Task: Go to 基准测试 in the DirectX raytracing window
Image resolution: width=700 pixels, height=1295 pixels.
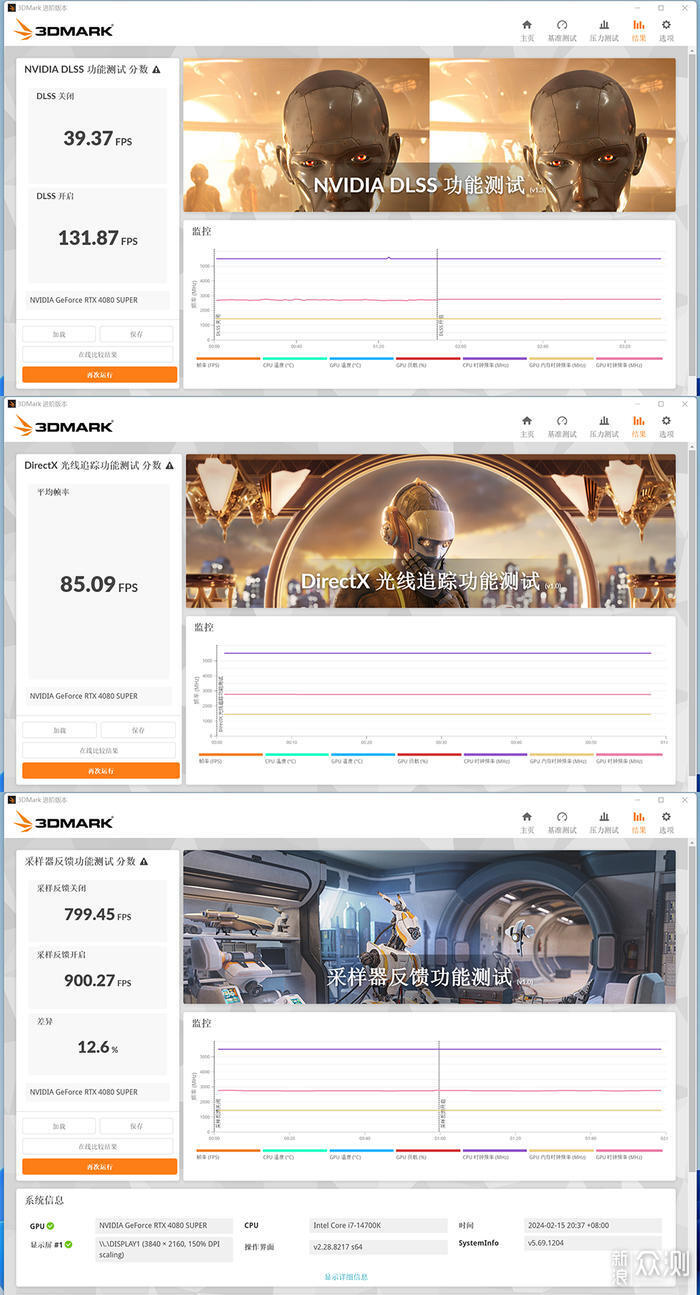Action: point(562,426)
